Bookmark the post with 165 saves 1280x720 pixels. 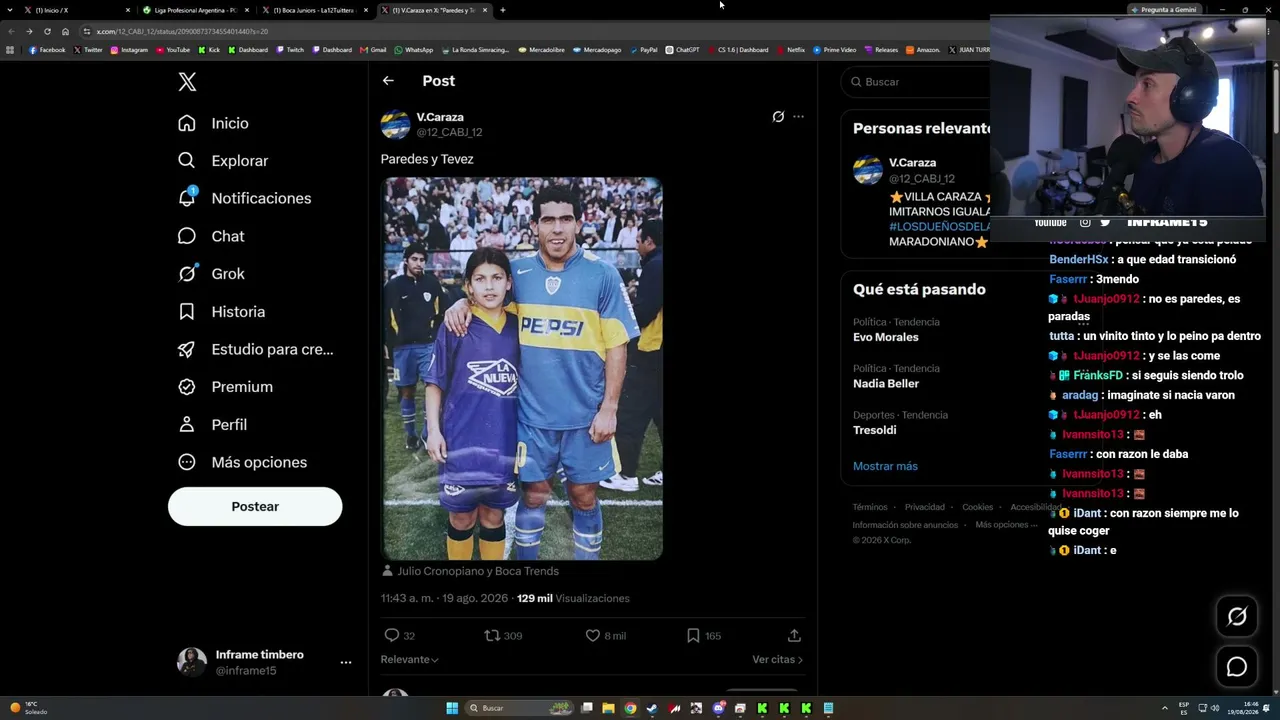[693, 636]
